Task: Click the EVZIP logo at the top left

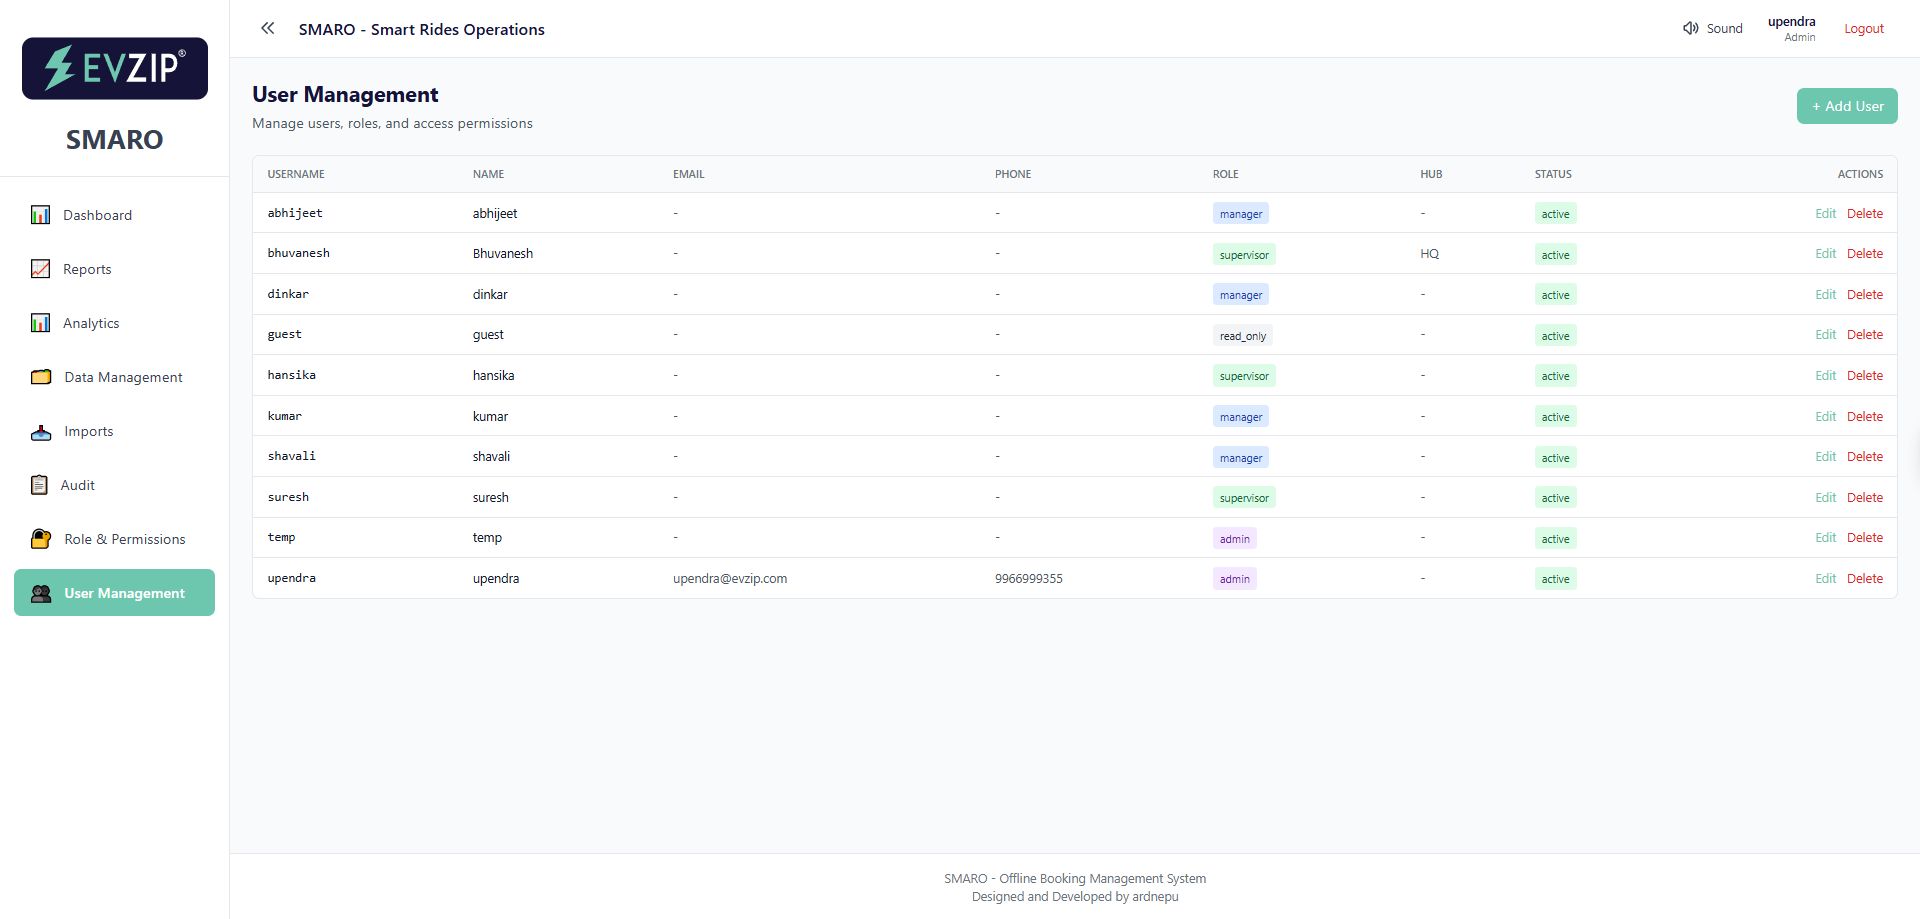Action: click(x=114, y=68)
